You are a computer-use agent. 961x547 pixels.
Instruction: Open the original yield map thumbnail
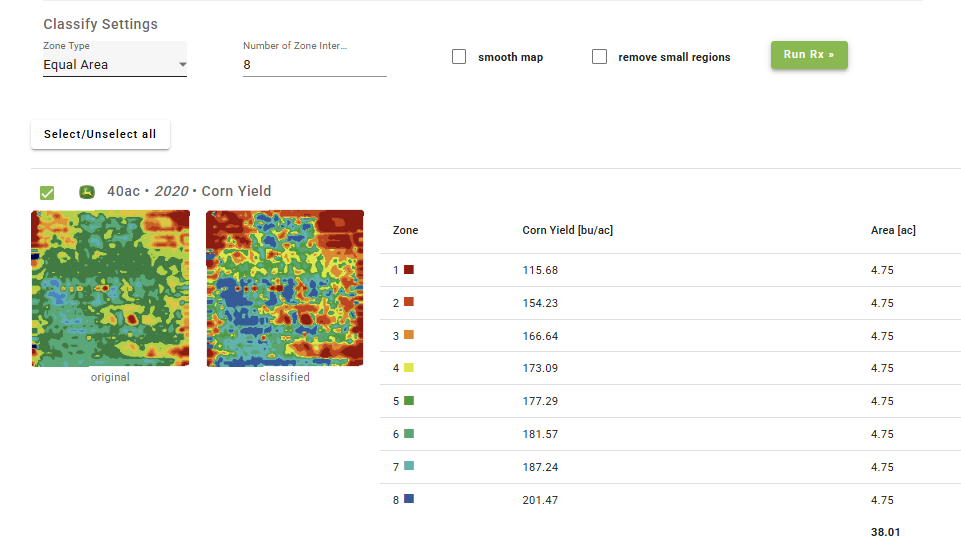[110, 289]
